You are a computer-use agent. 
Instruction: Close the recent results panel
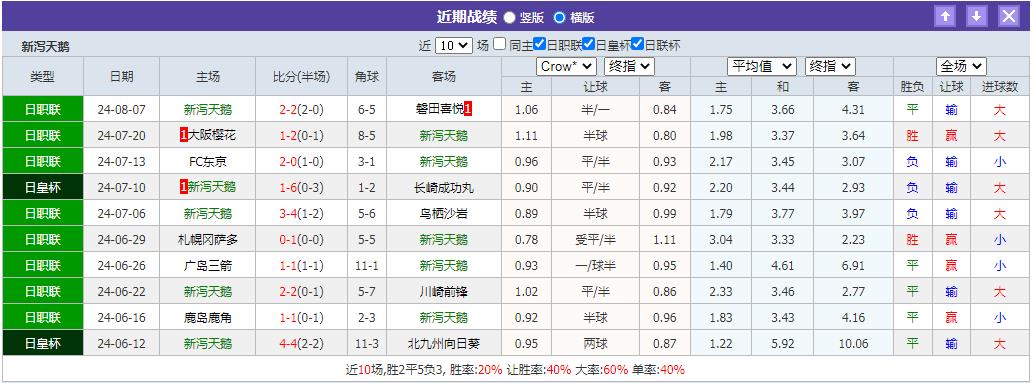(x=1009, y=16)
